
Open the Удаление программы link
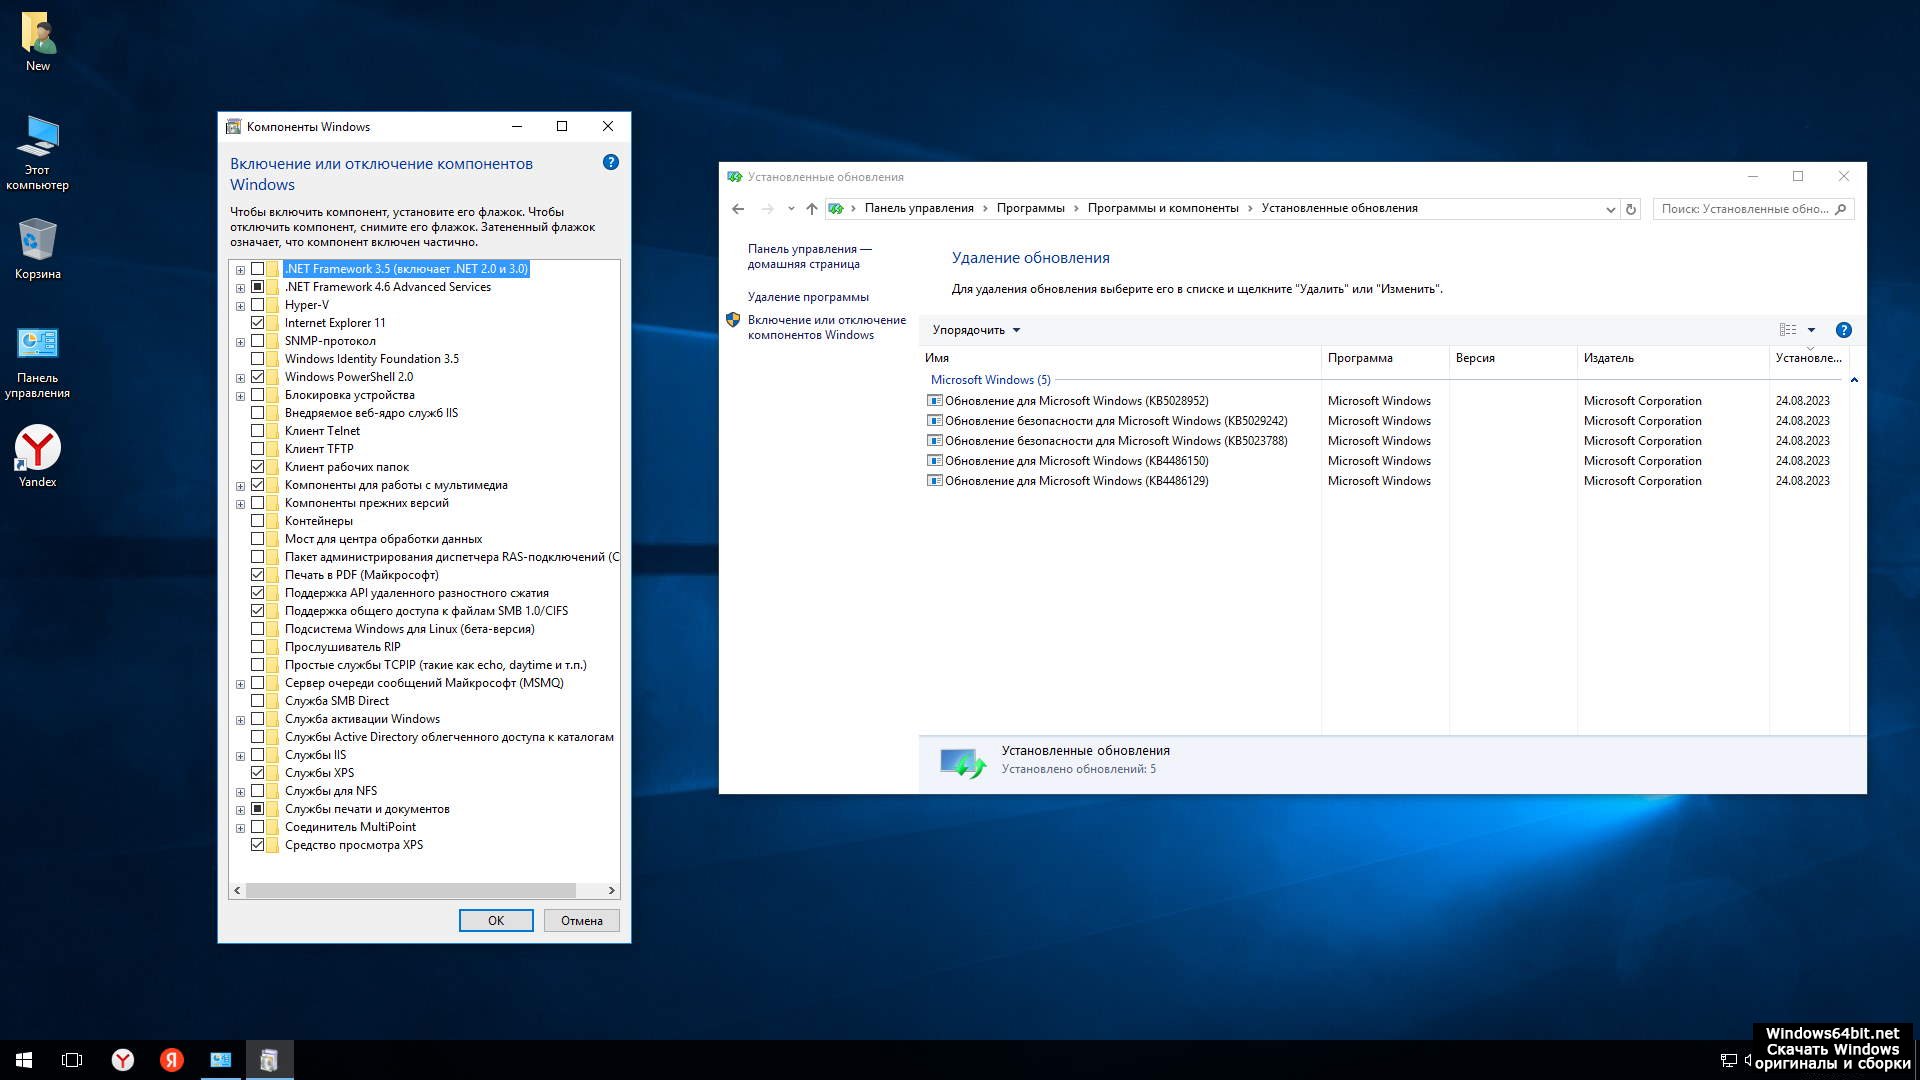click(x=808, y=297)
